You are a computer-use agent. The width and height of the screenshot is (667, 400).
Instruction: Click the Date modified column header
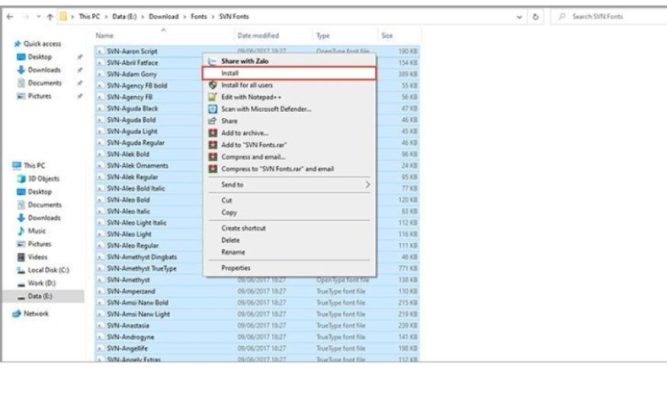(x=260, y=35)
